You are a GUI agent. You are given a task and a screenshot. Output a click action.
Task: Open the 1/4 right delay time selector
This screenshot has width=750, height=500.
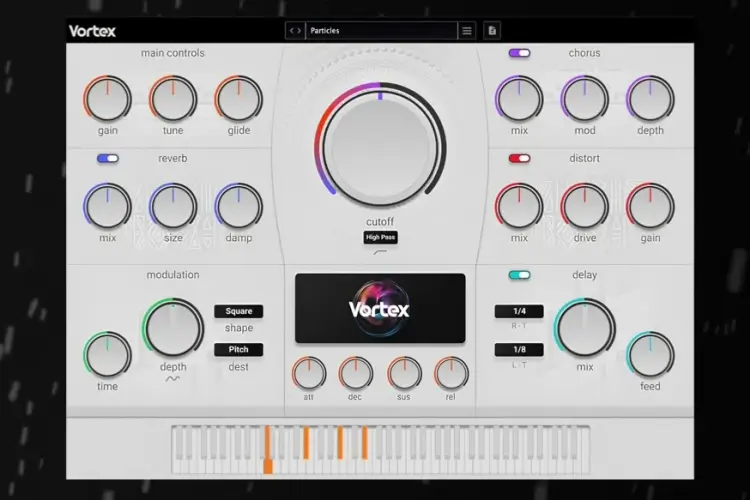[x=519, y=311]
